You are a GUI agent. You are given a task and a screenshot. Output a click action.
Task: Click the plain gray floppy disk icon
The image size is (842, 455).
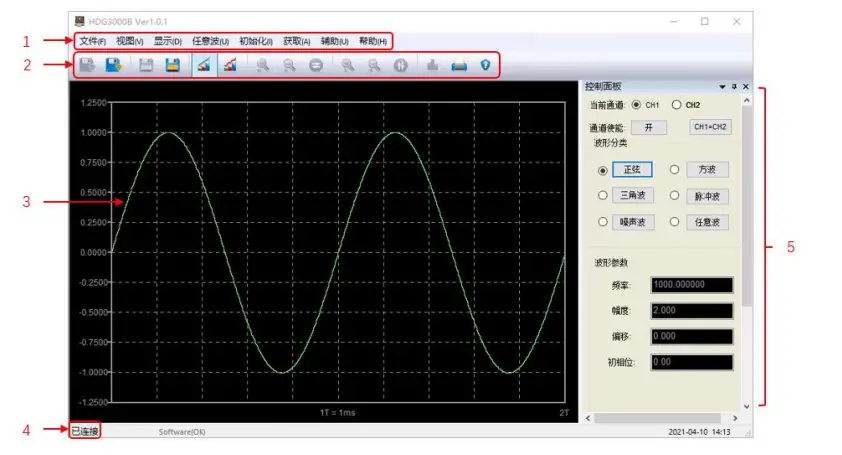146,66
